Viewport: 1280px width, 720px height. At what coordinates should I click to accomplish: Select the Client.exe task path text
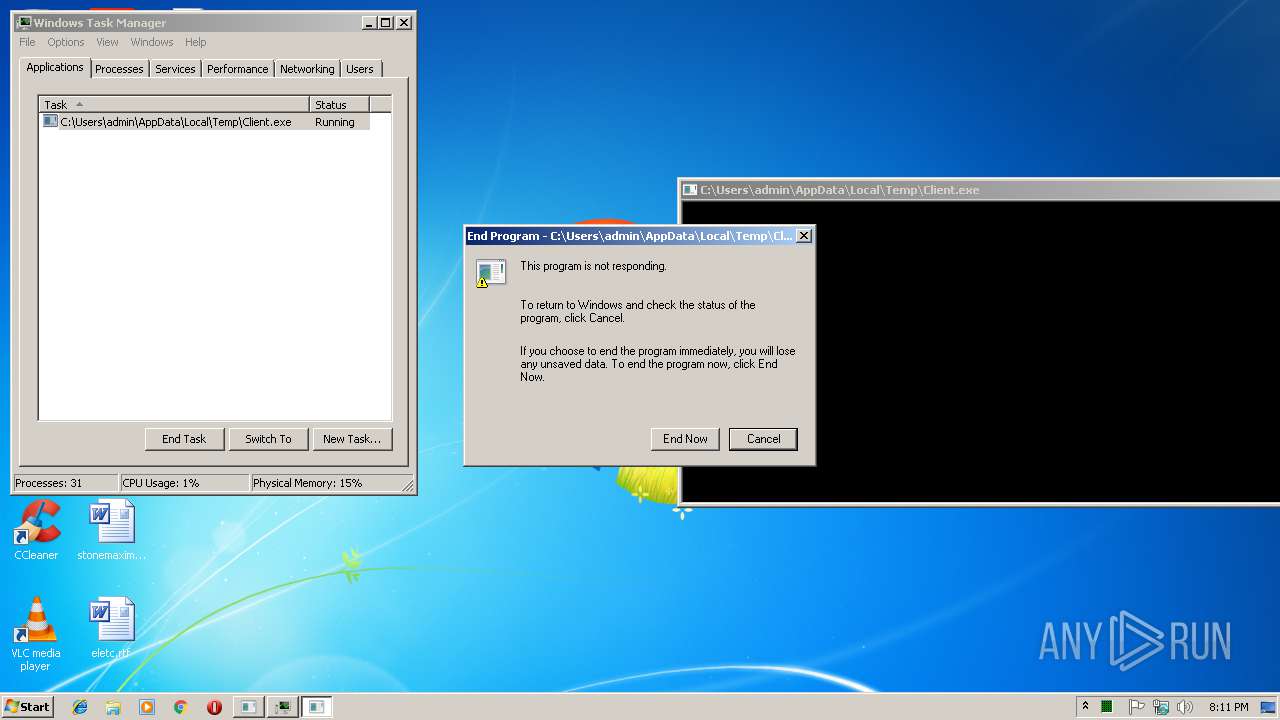(x=176, y=122)
